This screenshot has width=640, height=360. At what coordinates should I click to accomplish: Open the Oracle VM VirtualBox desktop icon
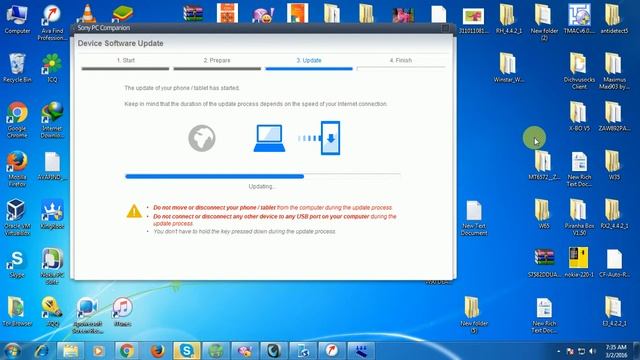17,218
